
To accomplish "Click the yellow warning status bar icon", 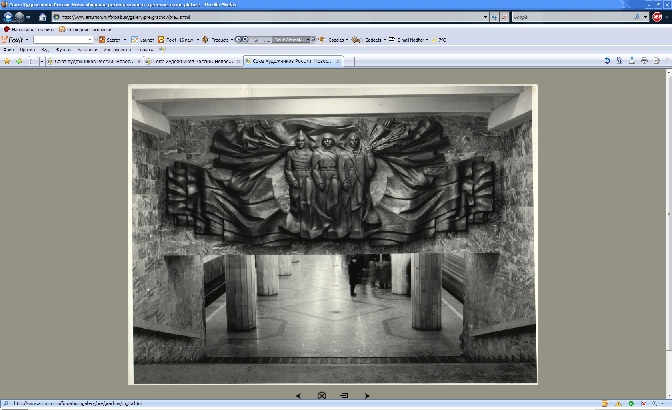I will pyautogui.click(x=618, y=404).
